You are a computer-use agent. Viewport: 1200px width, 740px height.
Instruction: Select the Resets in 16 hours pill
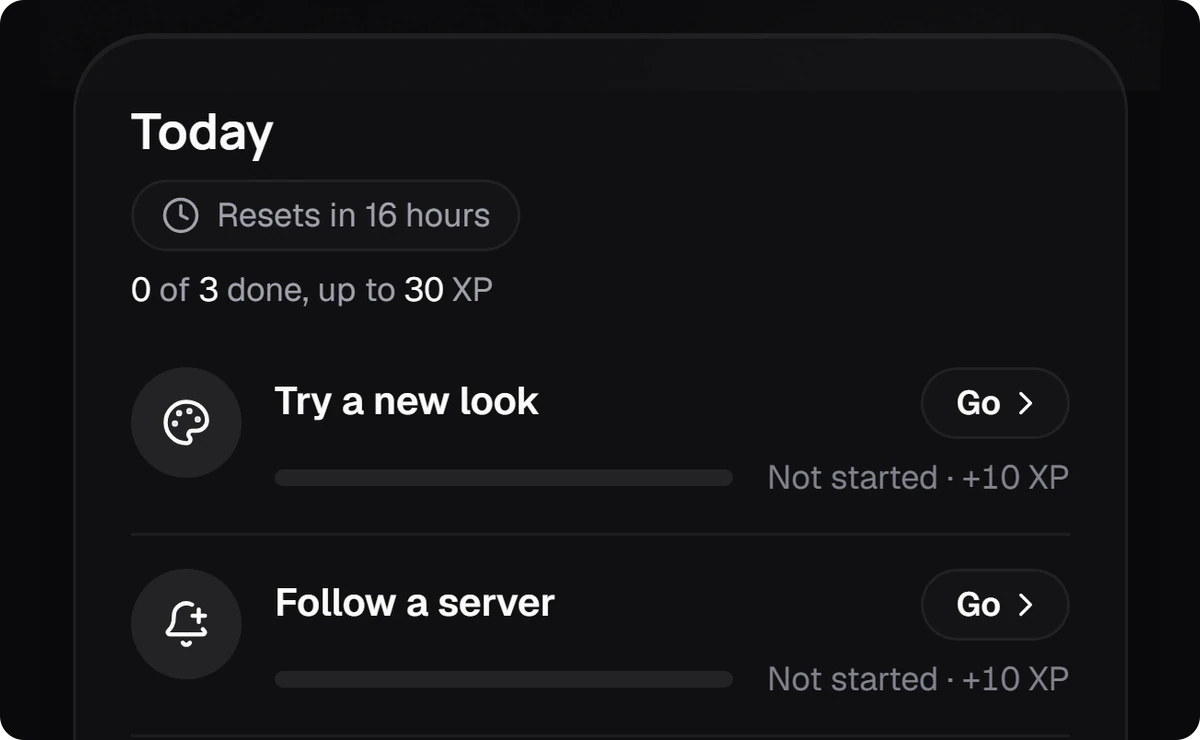[325, 215]
